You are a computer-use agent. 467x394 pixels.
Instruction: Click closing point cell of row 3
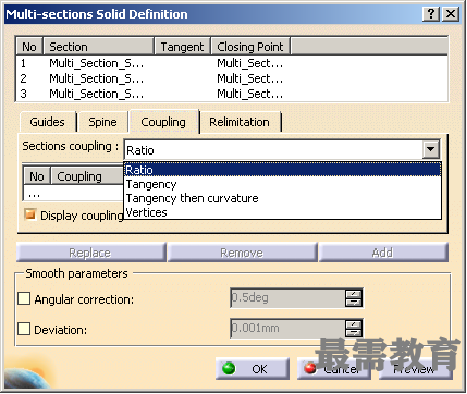point(250,94)
